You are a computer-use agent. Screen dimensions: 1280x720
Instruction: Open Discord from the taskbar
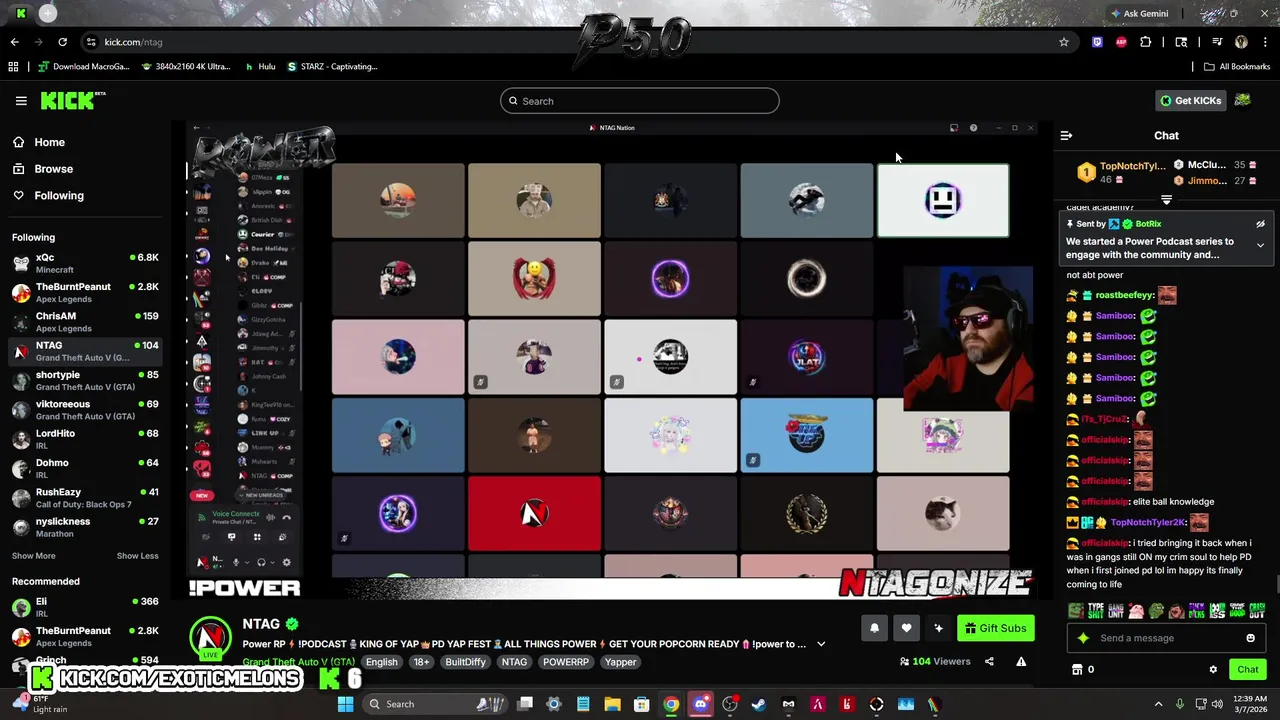(700, 704)
